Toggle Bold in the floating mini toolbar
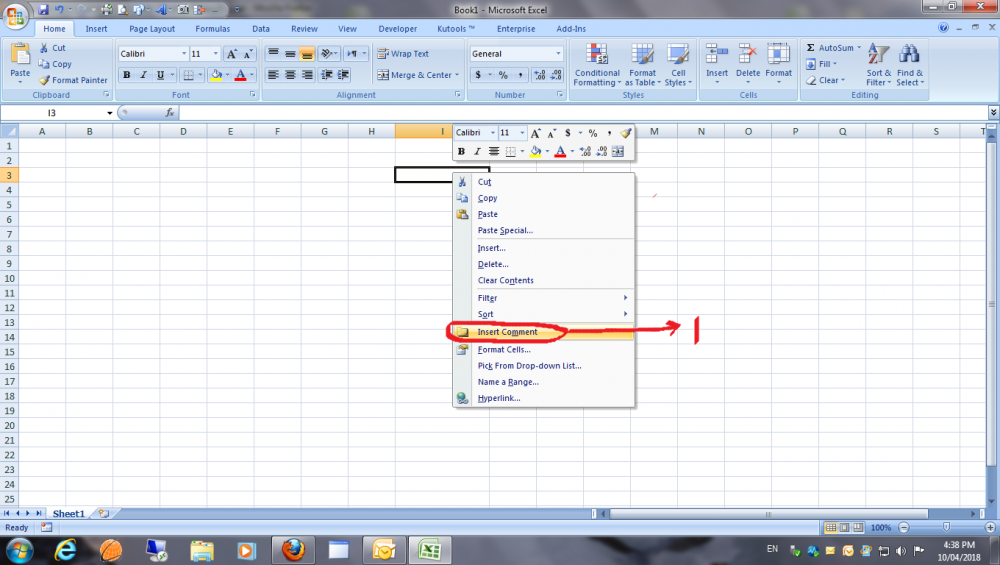 click(x=461, y=152)
